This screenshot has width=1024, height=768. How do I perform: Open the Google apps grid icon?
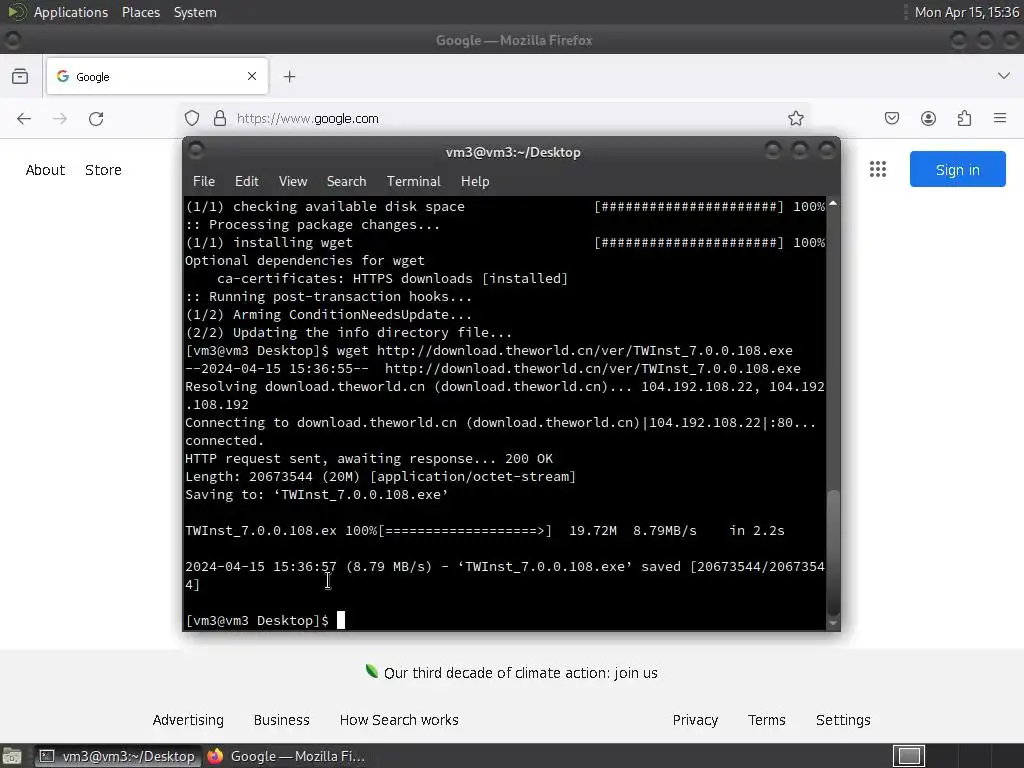click(878, 169)
